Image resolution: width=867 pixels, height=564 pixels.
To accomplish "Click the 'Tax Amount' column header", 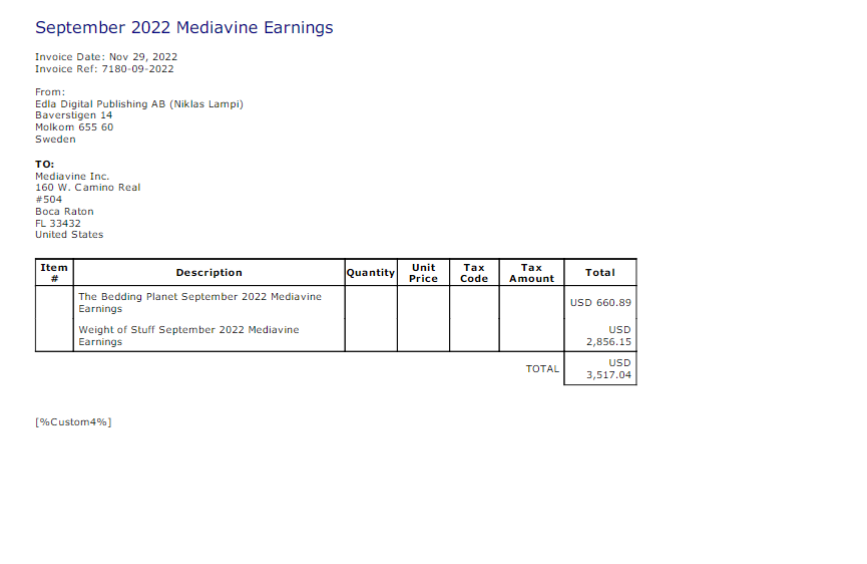I will (531, 273).
